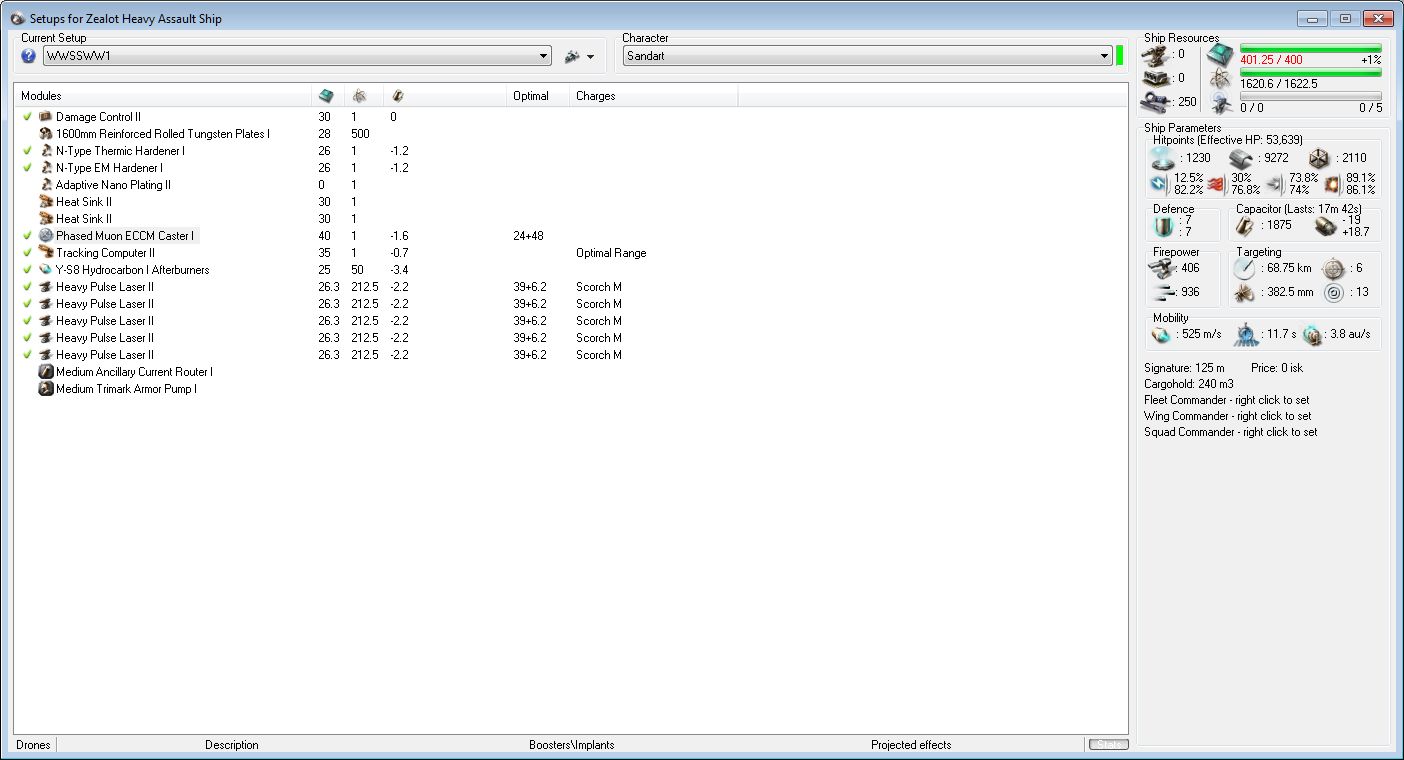
Task: Click the Optimal Range charge of Tracking Computer II
Action: 611,253
